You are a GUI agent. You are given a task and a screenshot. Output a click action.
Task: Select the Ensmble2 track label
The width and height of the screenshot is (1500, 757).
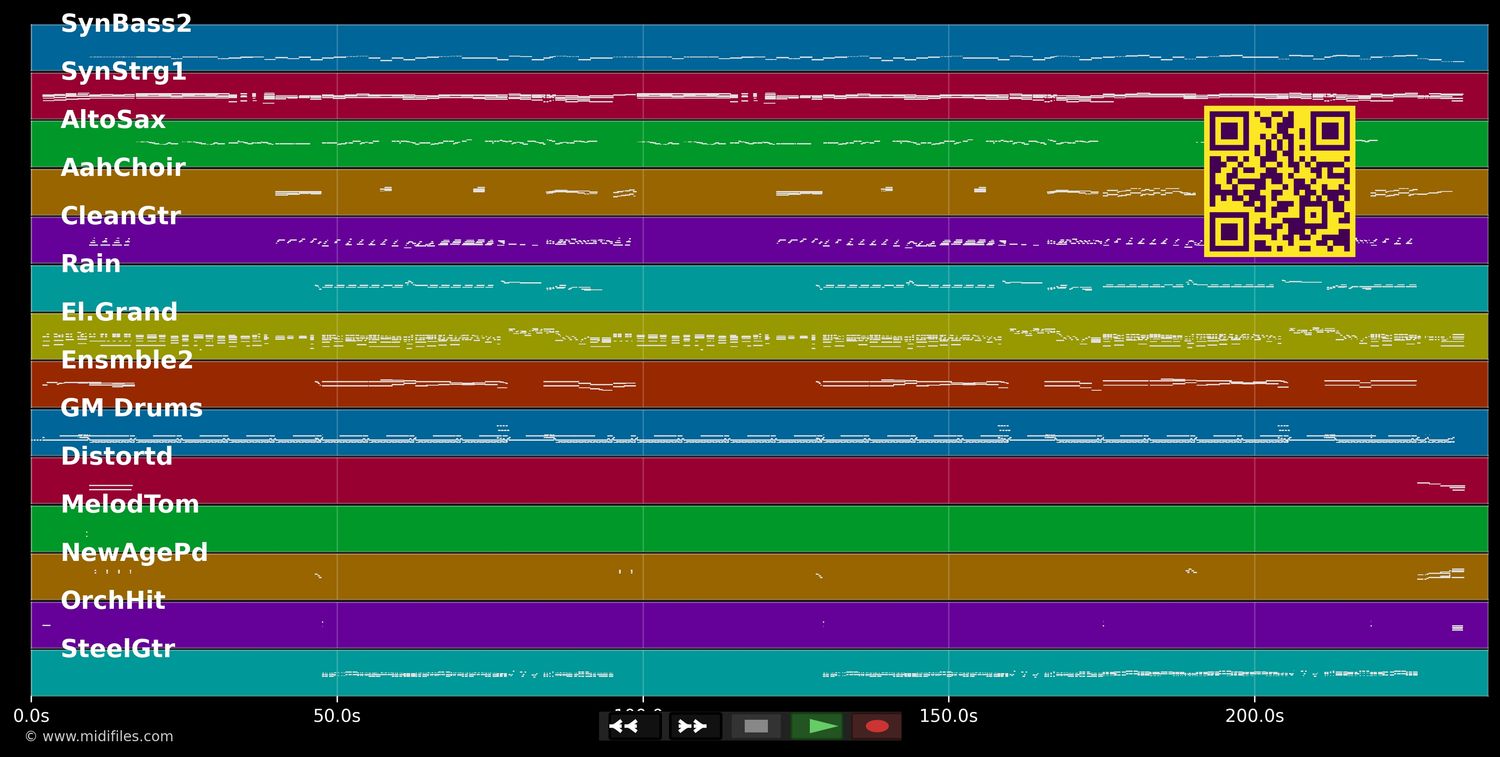point(127,360)
